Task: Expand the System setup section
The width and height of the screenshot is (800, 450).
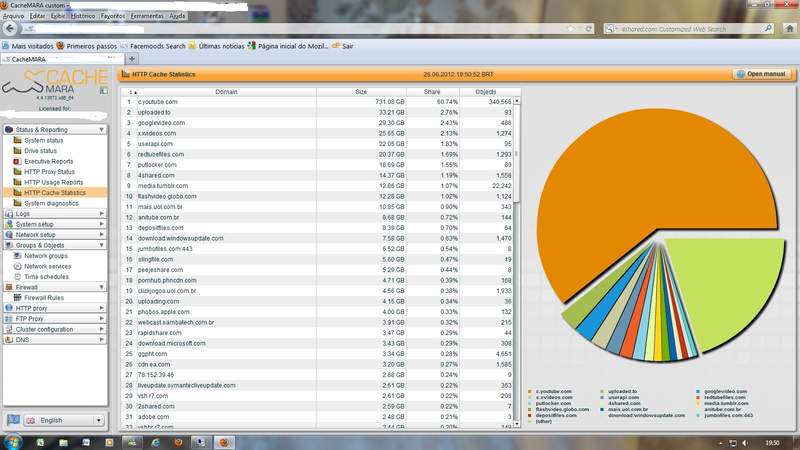Action: [101, 224]
